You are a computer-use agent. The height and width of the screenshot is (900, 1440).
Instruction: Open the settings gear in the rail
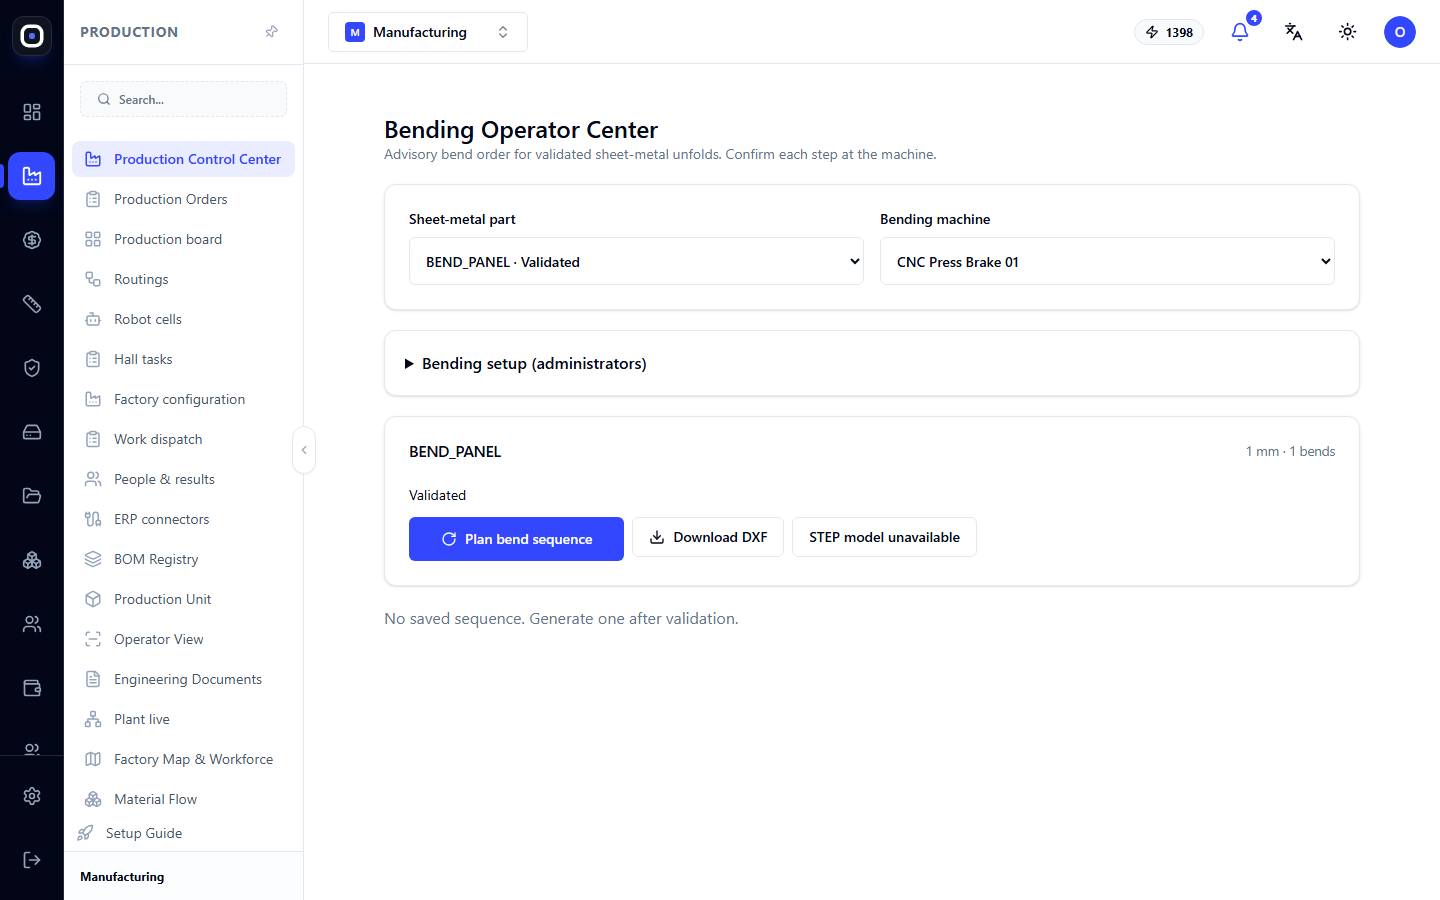click(x=32, y=796)
